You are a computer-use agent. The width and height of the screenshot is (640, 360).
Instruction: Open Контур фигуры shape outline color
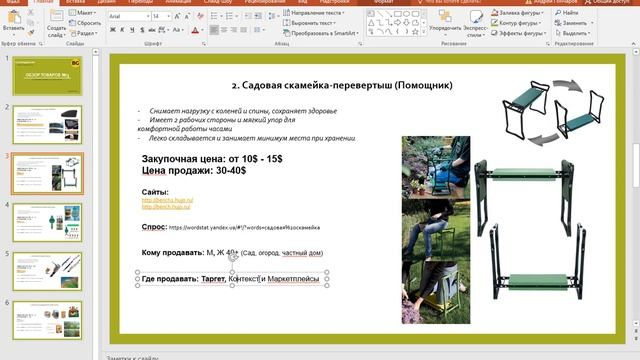516,23
